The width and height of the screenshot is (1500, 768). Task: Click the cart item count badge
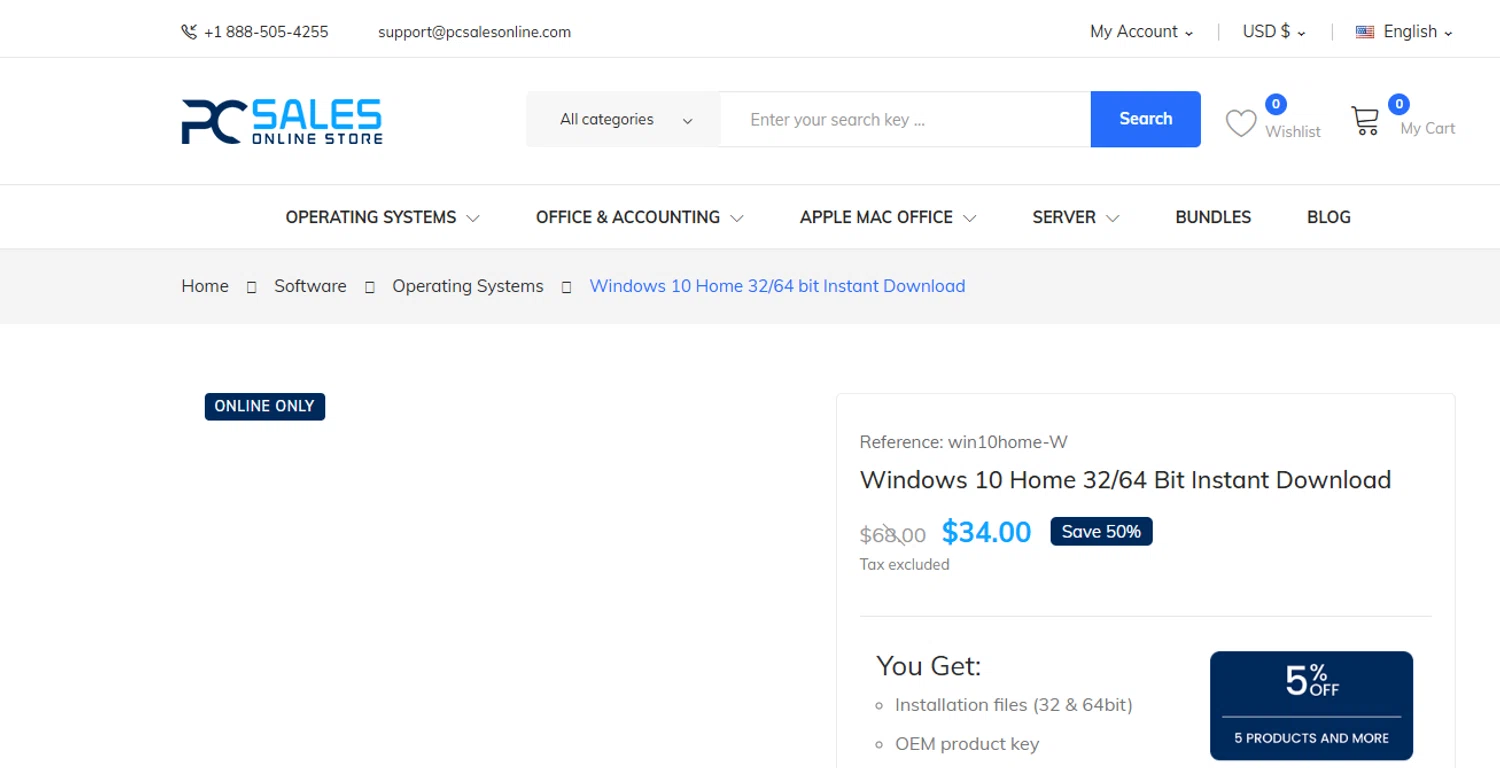(x=1399, y=104)
